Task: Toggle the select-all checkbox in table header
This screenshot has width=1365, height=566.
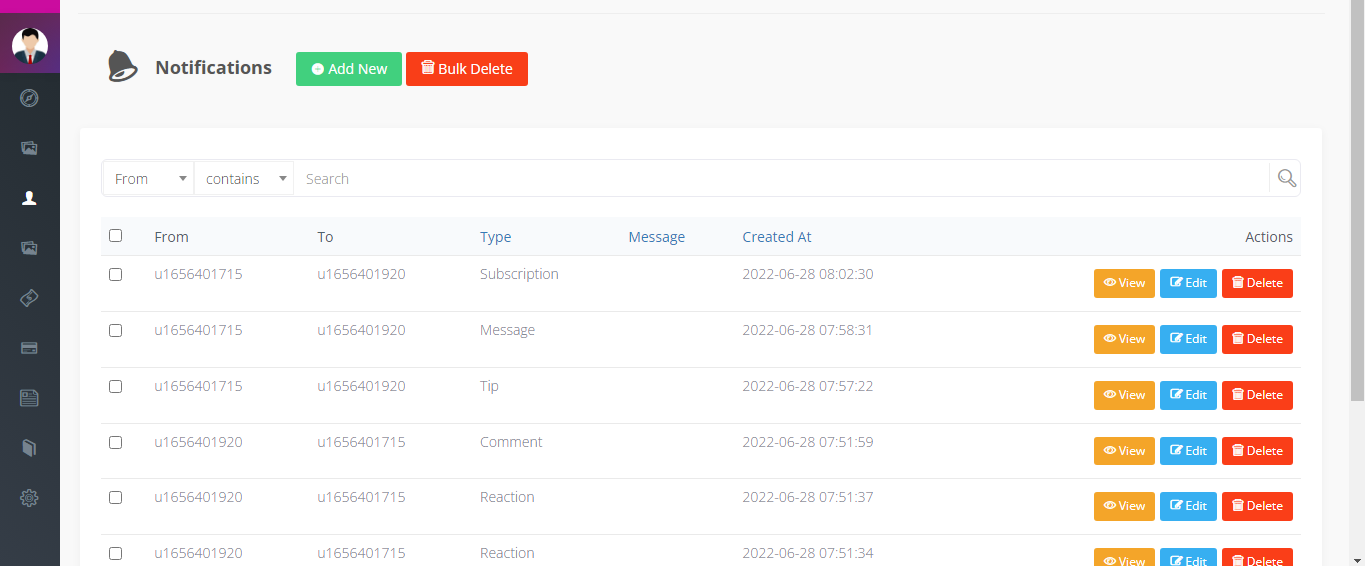Action: pos(115,236)
